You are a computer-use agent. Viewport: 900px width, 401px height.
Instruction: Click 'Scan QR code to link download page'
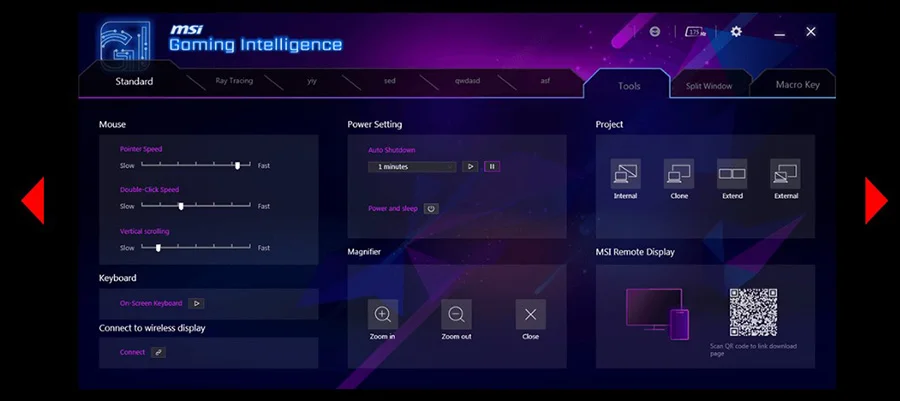753,350
